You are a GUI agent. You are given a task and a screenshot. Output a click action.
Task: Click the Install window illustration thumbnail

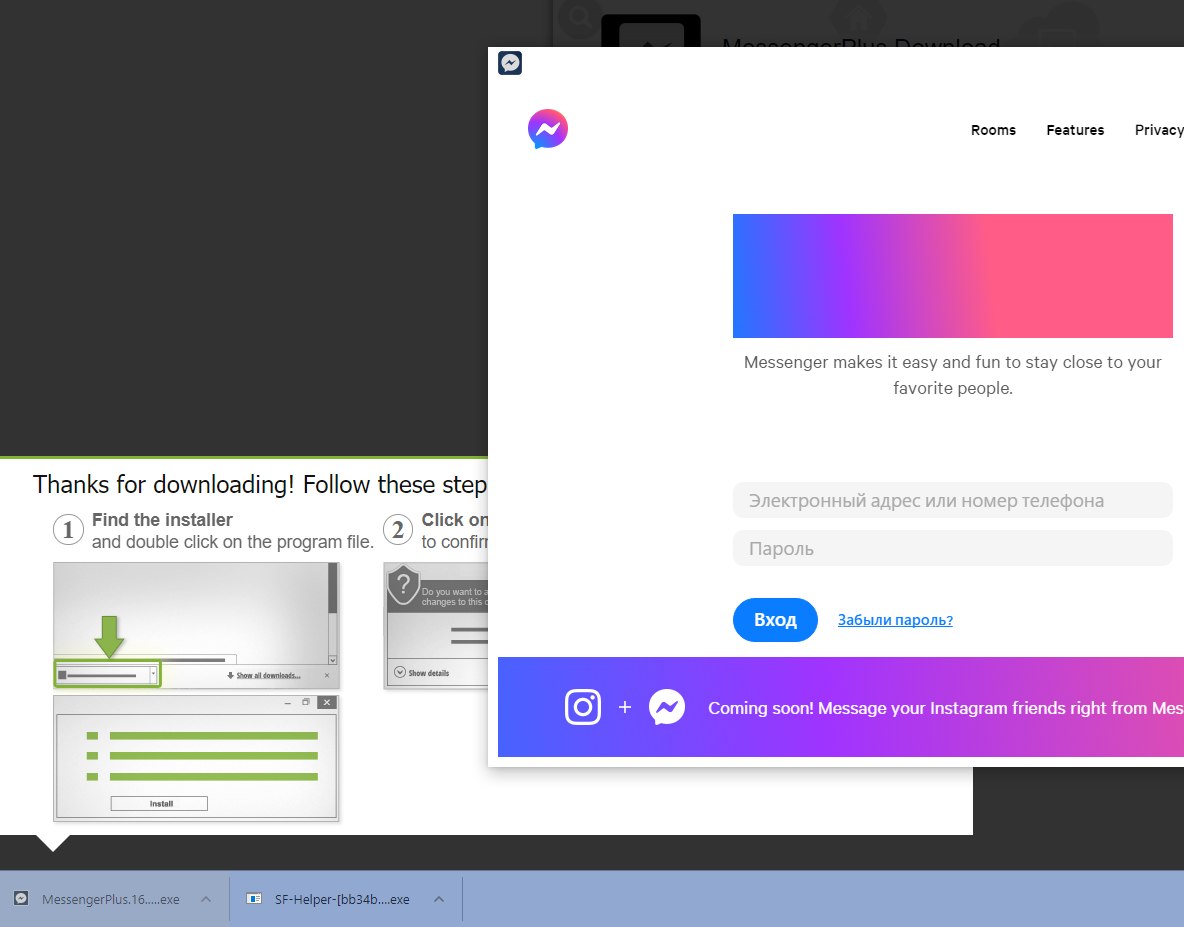(196, 758)
